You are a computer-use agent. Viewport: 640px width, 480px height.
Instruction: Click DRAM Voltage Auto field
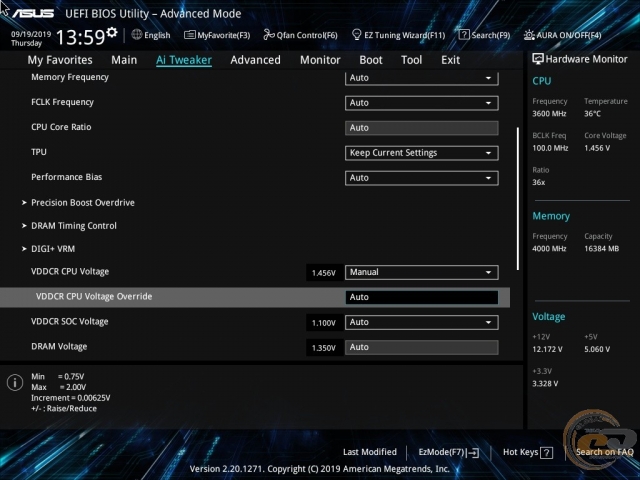coord(421,347)
